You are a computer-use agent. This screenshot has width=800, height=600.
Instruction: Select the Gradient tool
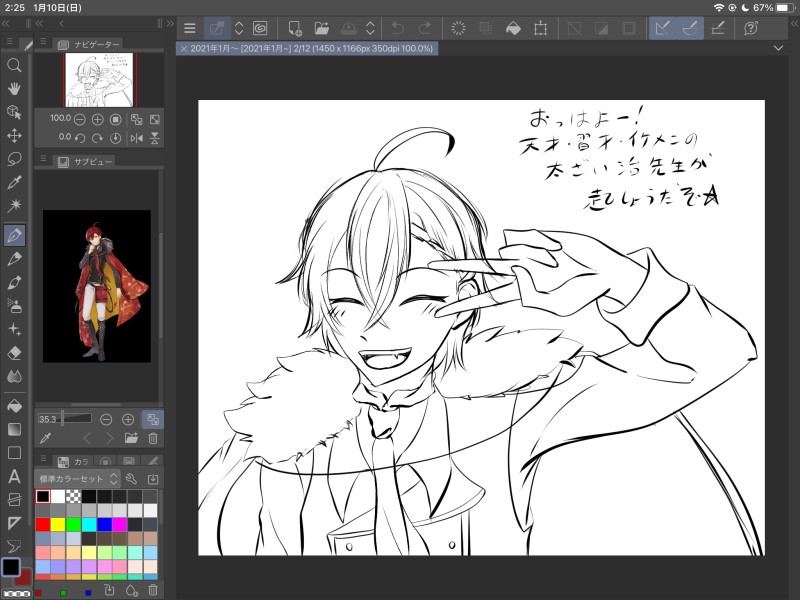point(14,430)
